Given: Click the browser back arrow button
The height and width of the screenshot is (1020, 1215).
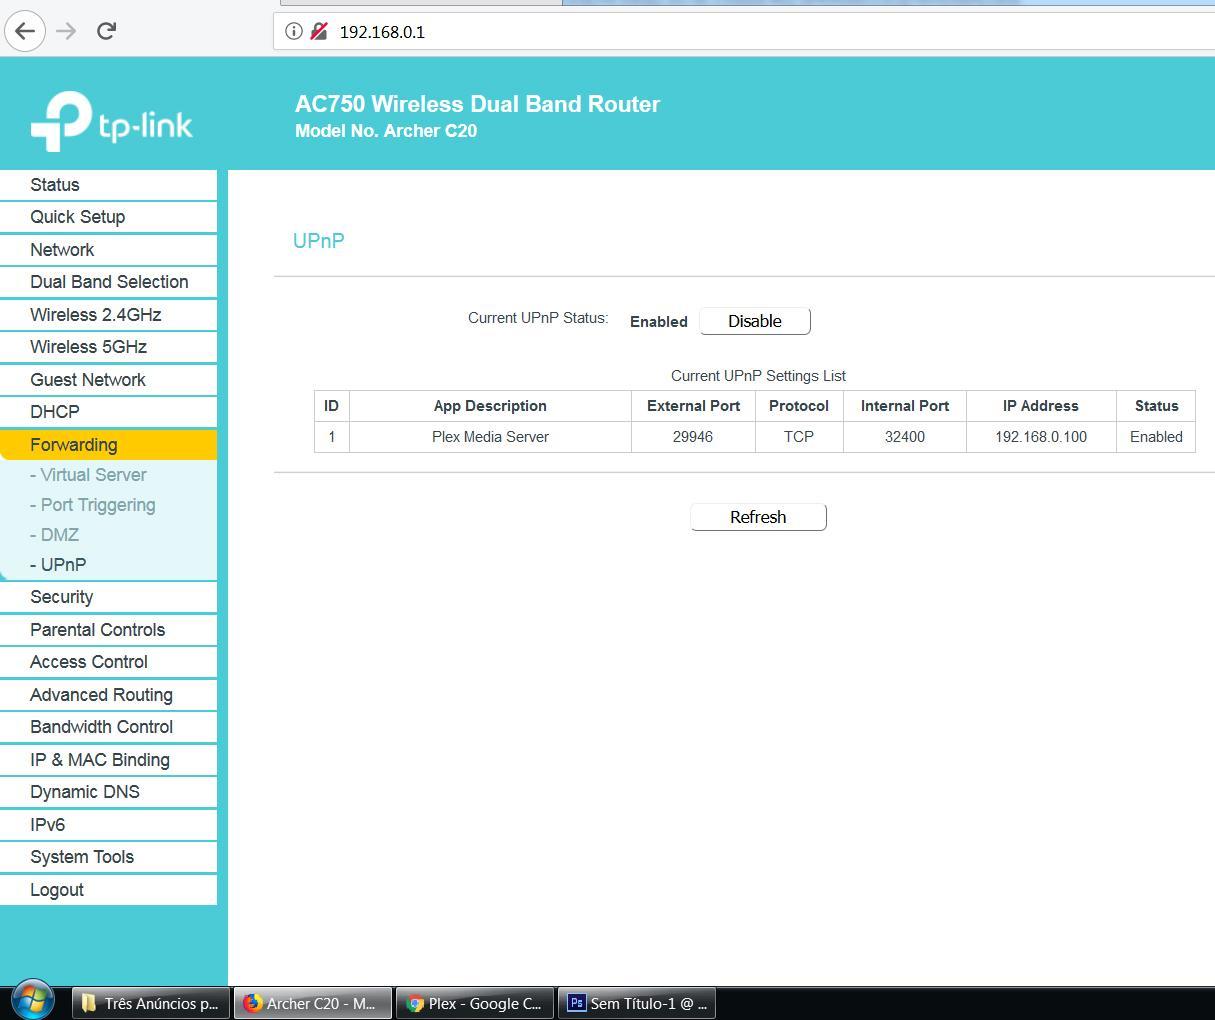Looking at the screenshot, I should [x=25, y=31].
